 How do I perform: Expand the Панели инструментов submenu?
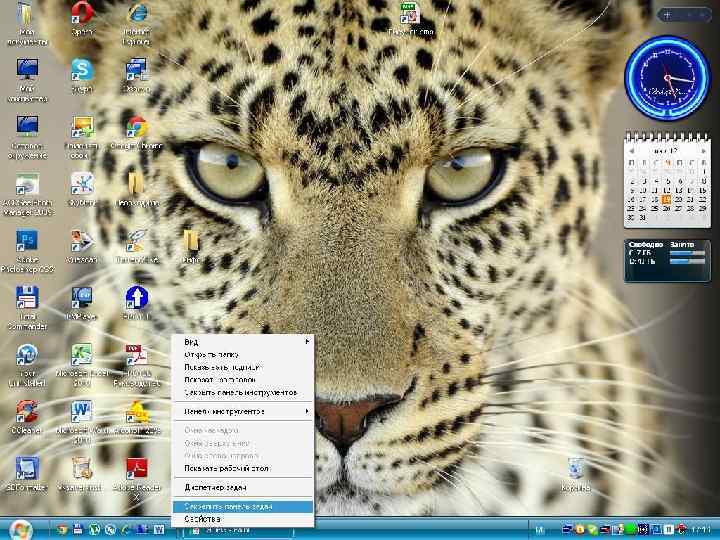(x=243, y=411)
